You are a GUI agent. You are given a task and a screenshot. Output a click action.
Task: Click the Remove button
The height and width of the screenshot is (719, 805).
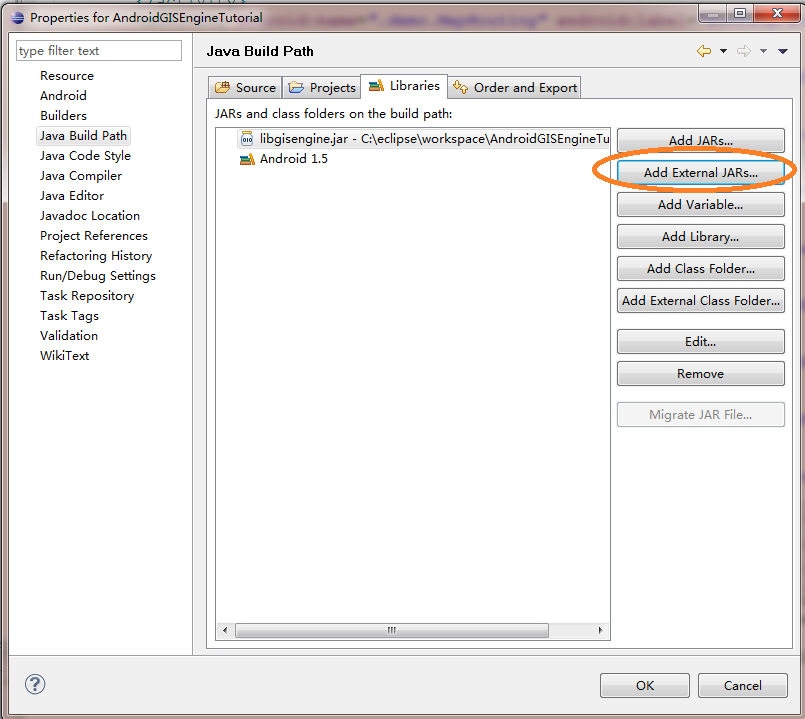pos(701,373)
